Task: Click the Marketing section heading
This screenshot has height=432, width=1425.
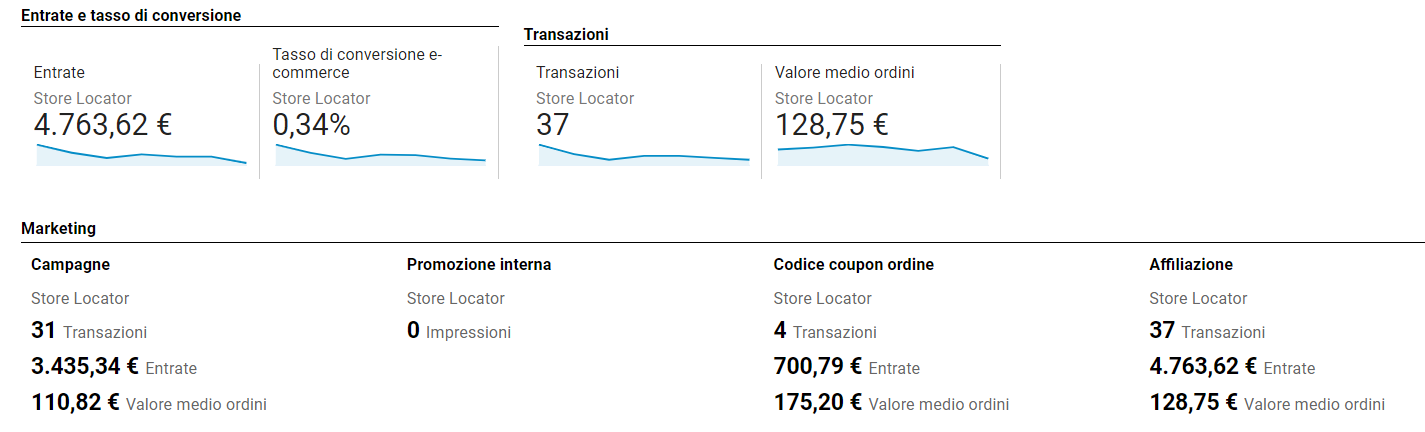Action: 59,228
